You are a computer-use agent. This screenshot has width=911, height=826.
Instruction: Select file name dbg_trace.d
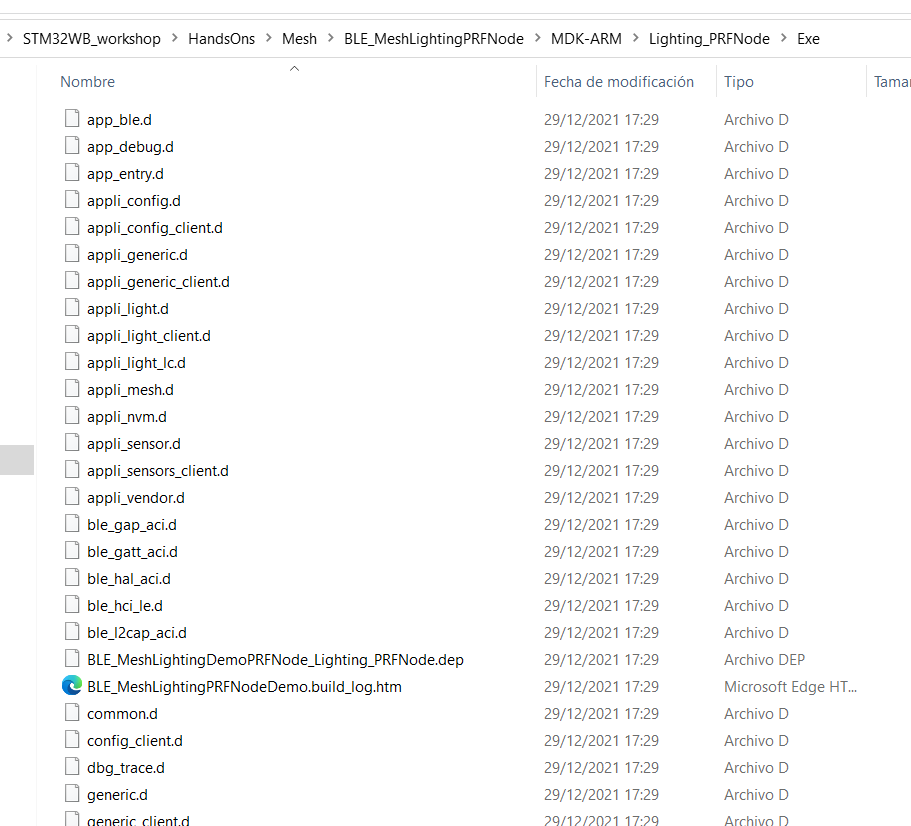[125, 768]
